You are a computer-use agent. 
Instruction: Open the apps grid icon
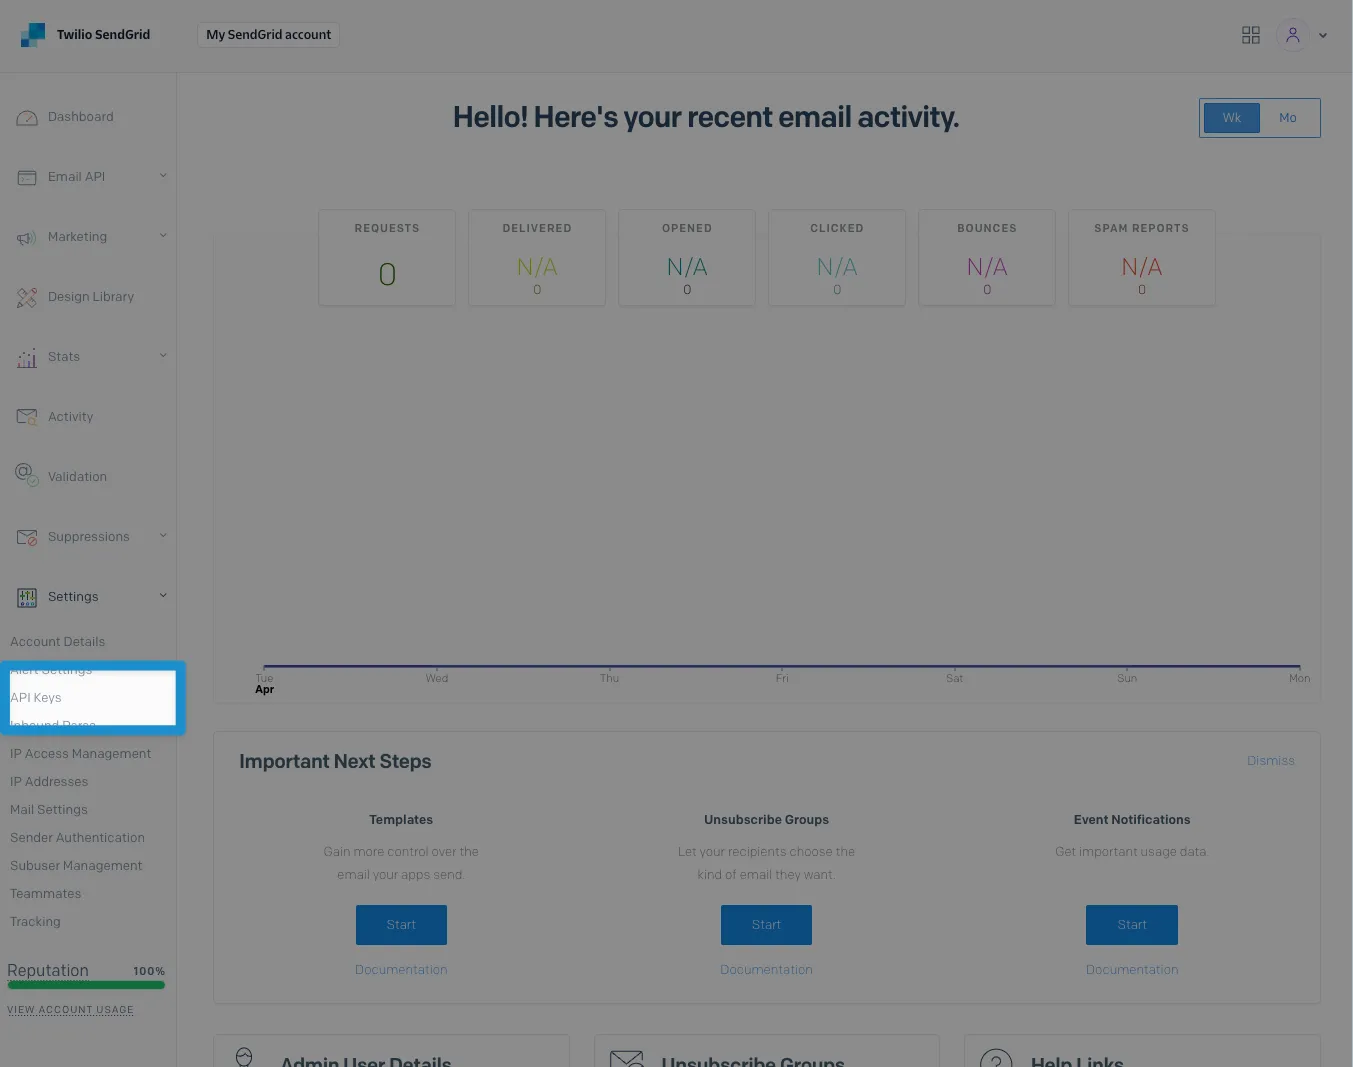[1251, 35]
